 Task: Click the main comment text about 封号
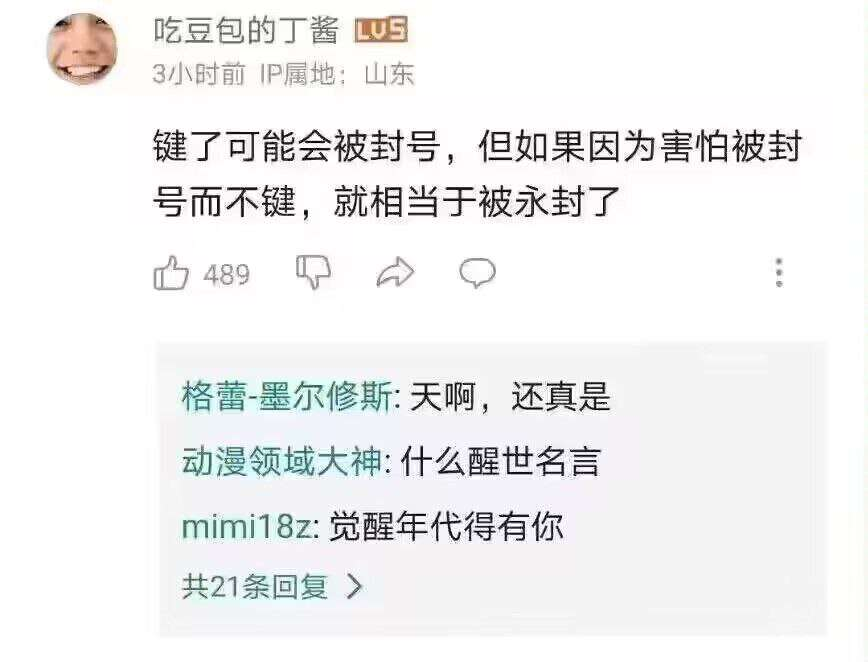pyautogui.click(x=477, y=174)
